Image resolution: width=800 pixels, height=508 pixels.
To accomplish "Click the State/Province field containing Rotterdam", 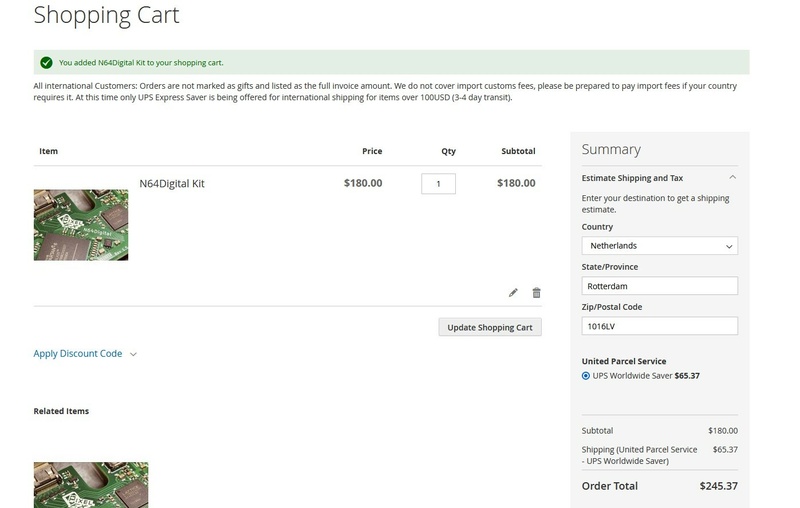I will (x=659, y=286).
